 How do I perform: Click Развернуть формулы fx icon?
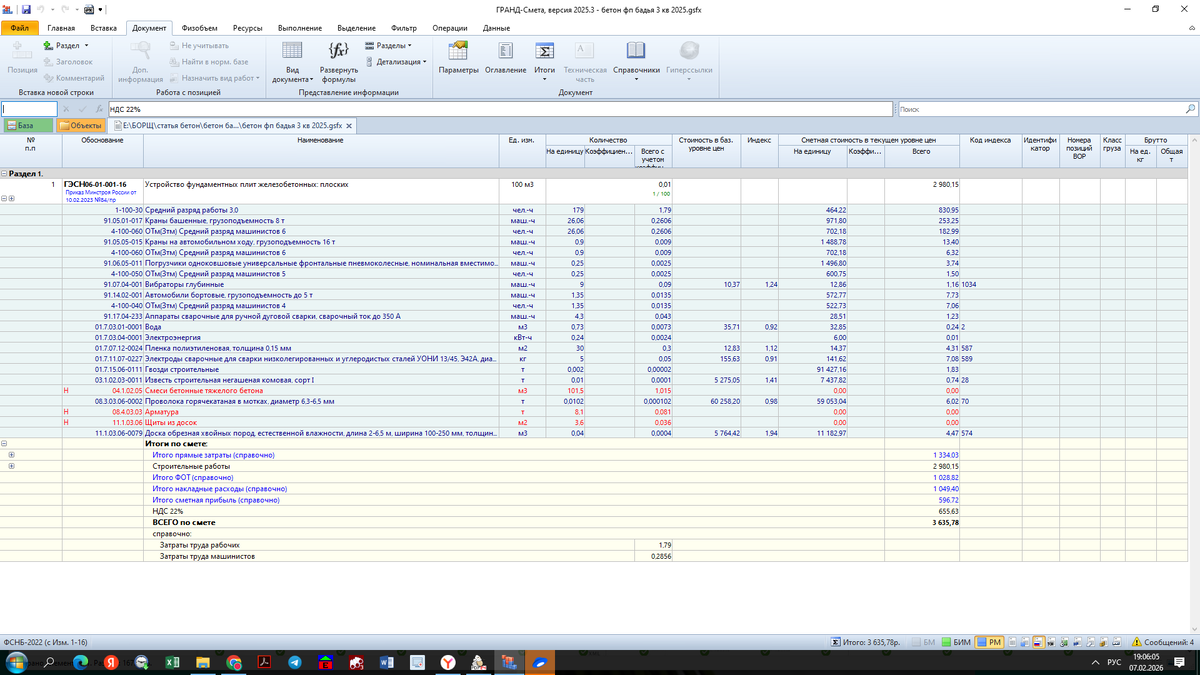click(x=338, y=51)
